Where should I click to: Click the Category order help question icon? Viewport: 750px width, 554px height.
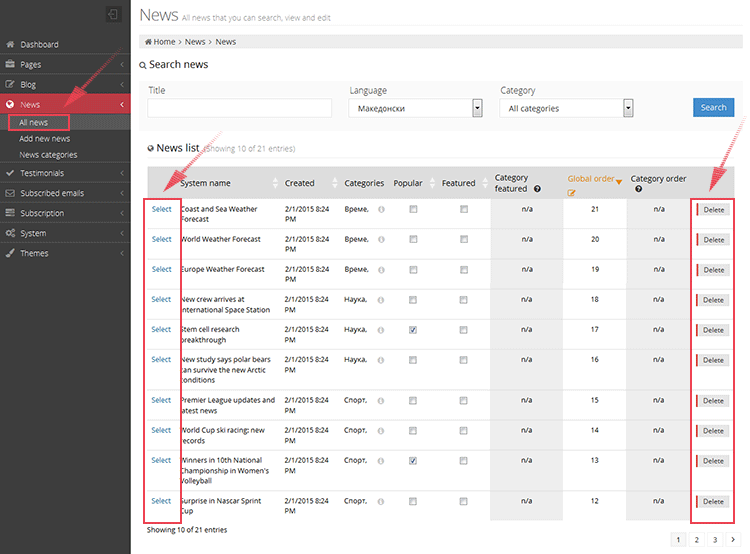coord(636,190)
